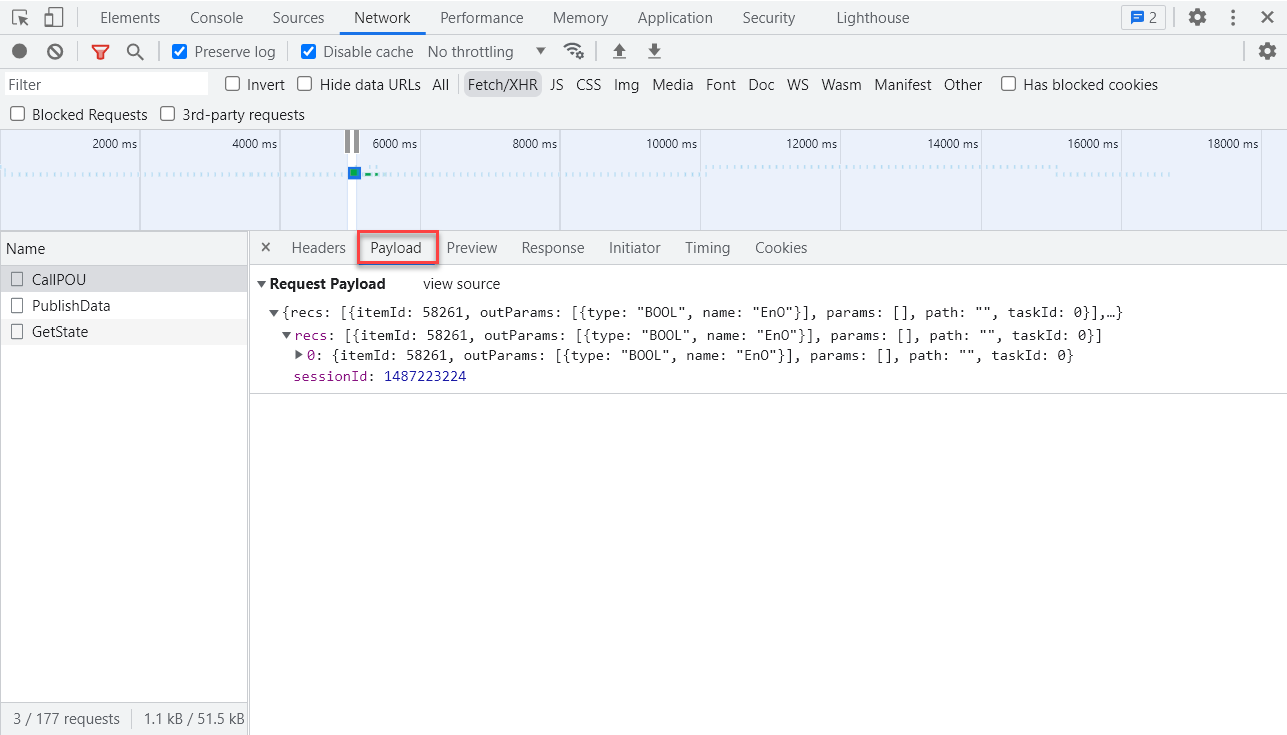The height and width of the screenshot is (735, 1287).
Task: Enable Hide data URLs checkbox
Action: tap(305, 84)
